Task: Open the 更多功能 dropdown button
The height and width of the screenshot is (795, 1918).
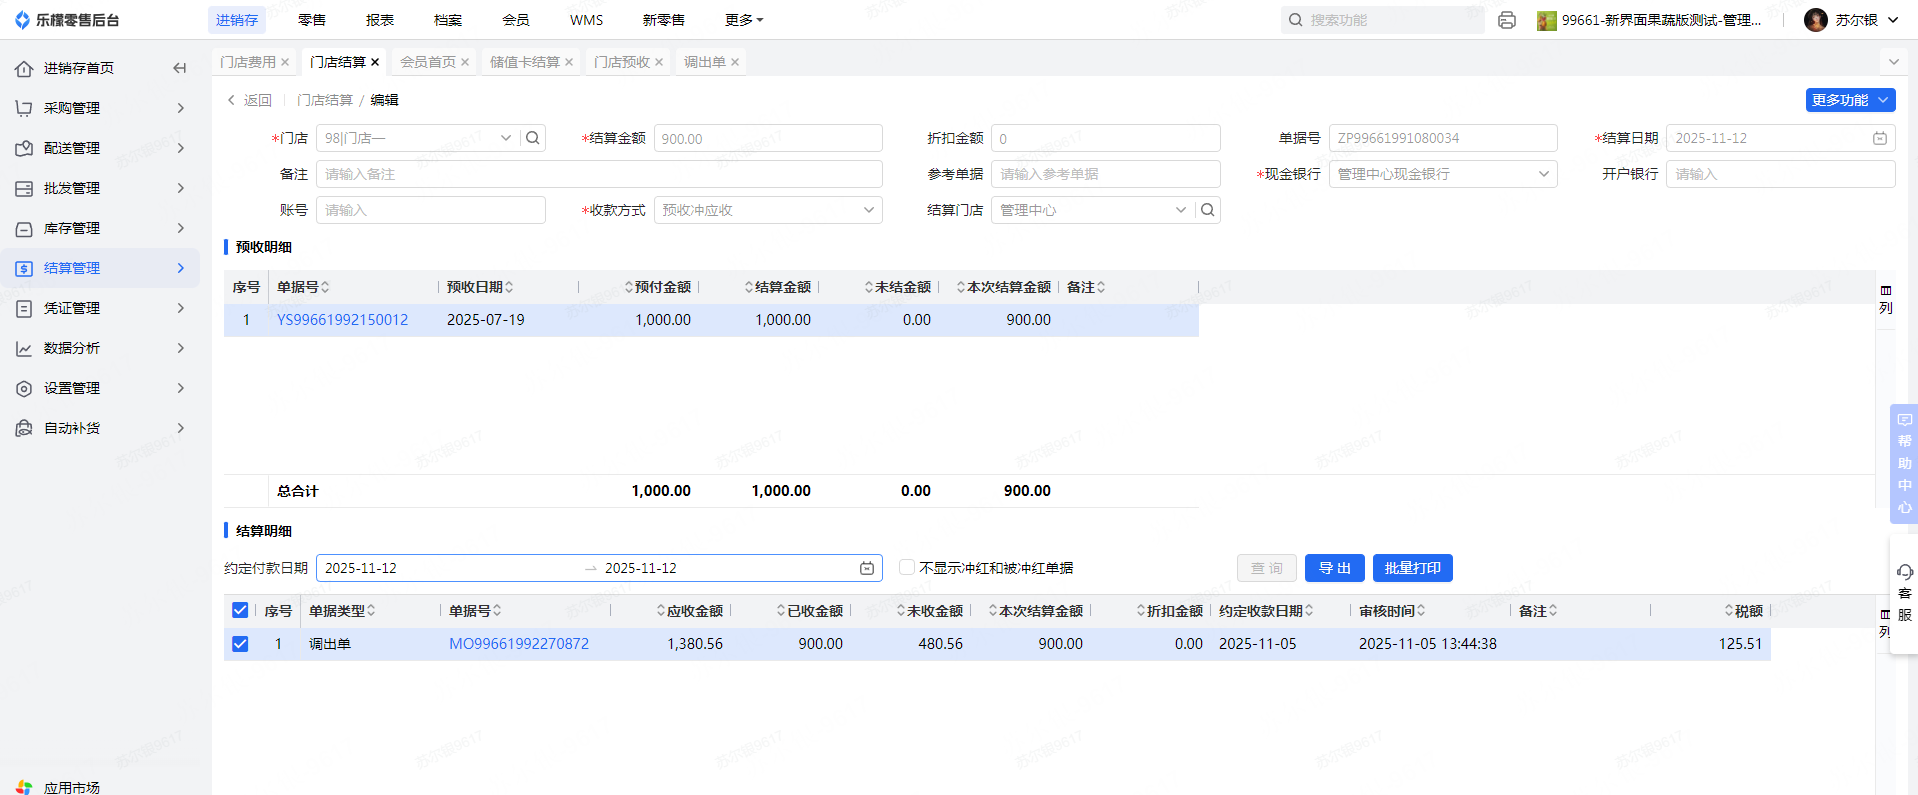Action: click(1850, 100)
